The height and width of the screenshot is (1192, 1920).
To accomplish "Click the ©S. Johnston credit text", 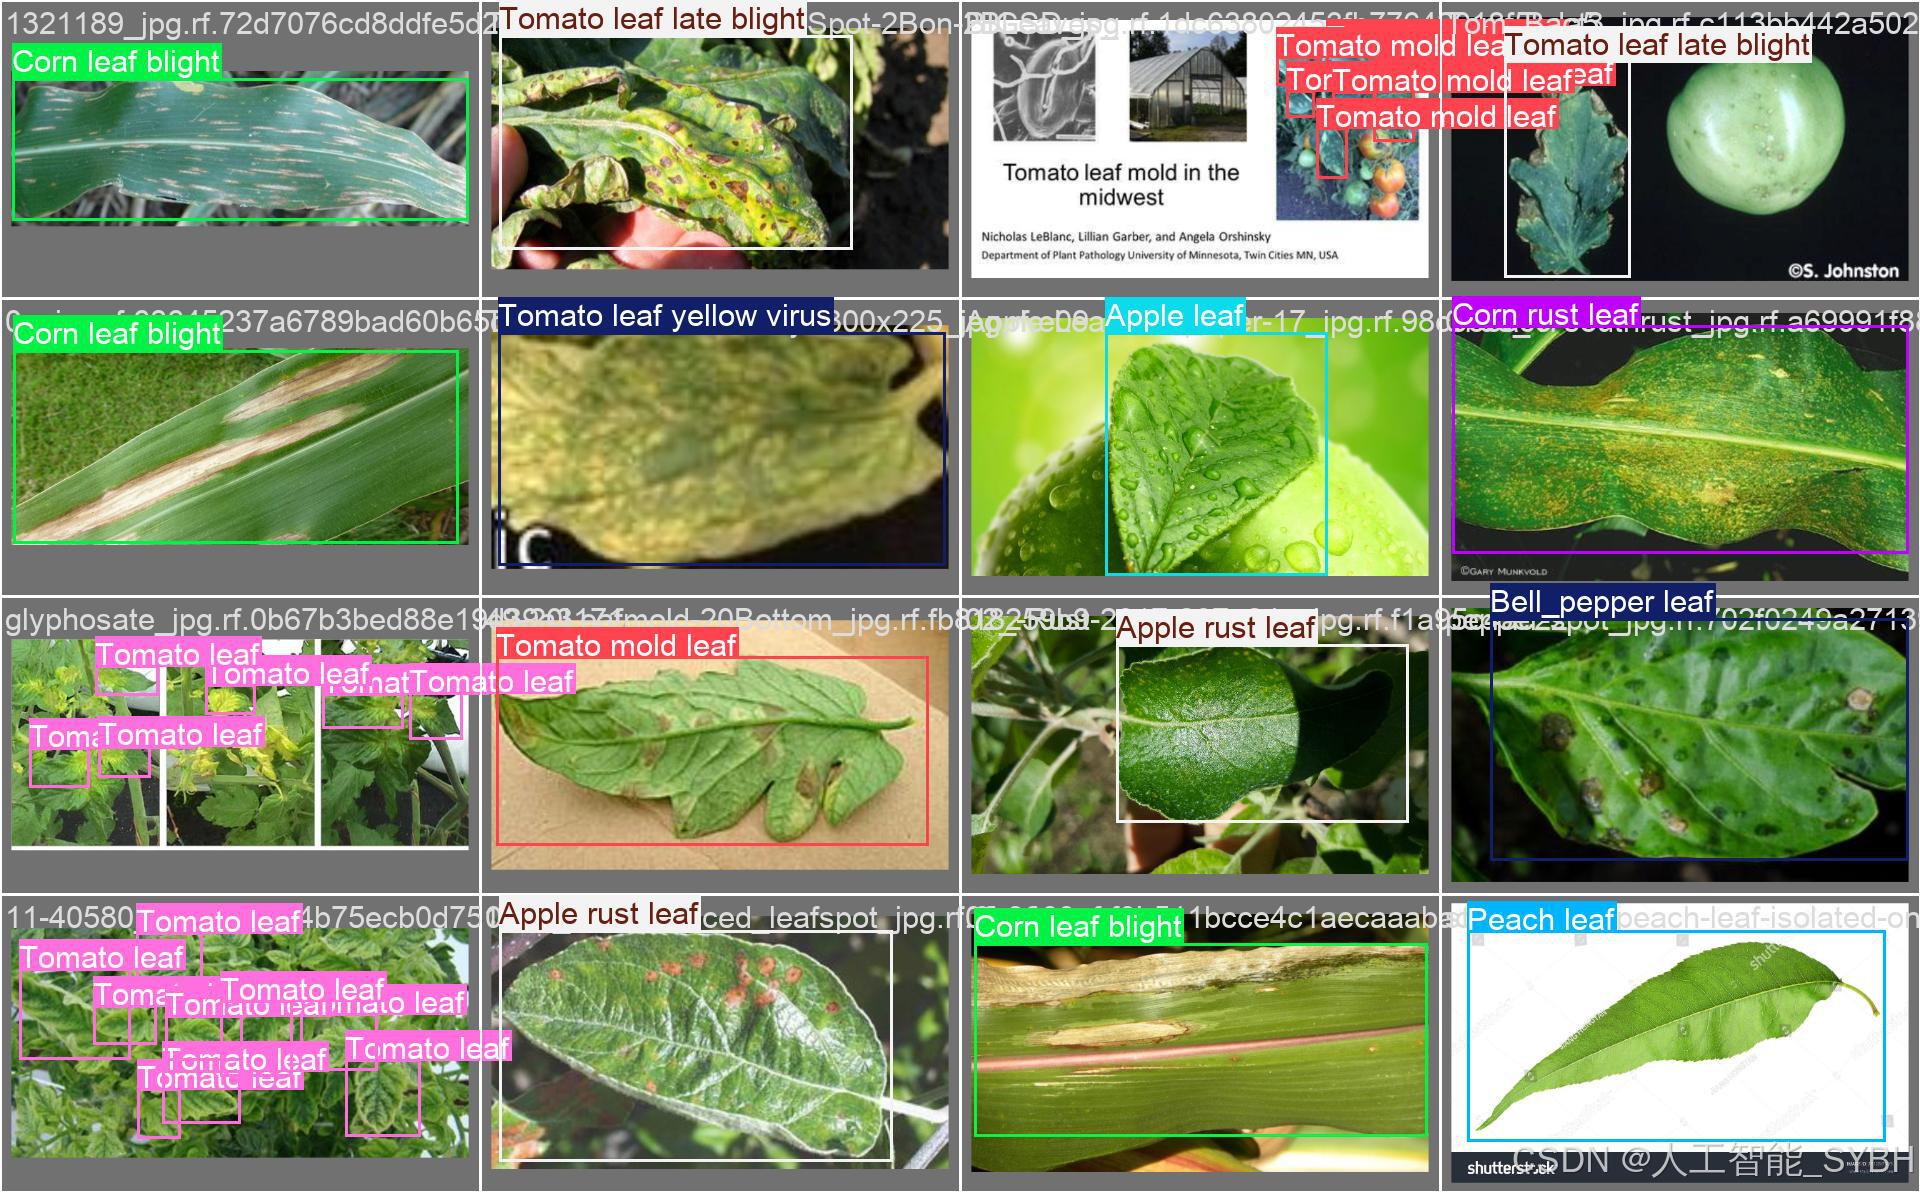I will 1843,270.
